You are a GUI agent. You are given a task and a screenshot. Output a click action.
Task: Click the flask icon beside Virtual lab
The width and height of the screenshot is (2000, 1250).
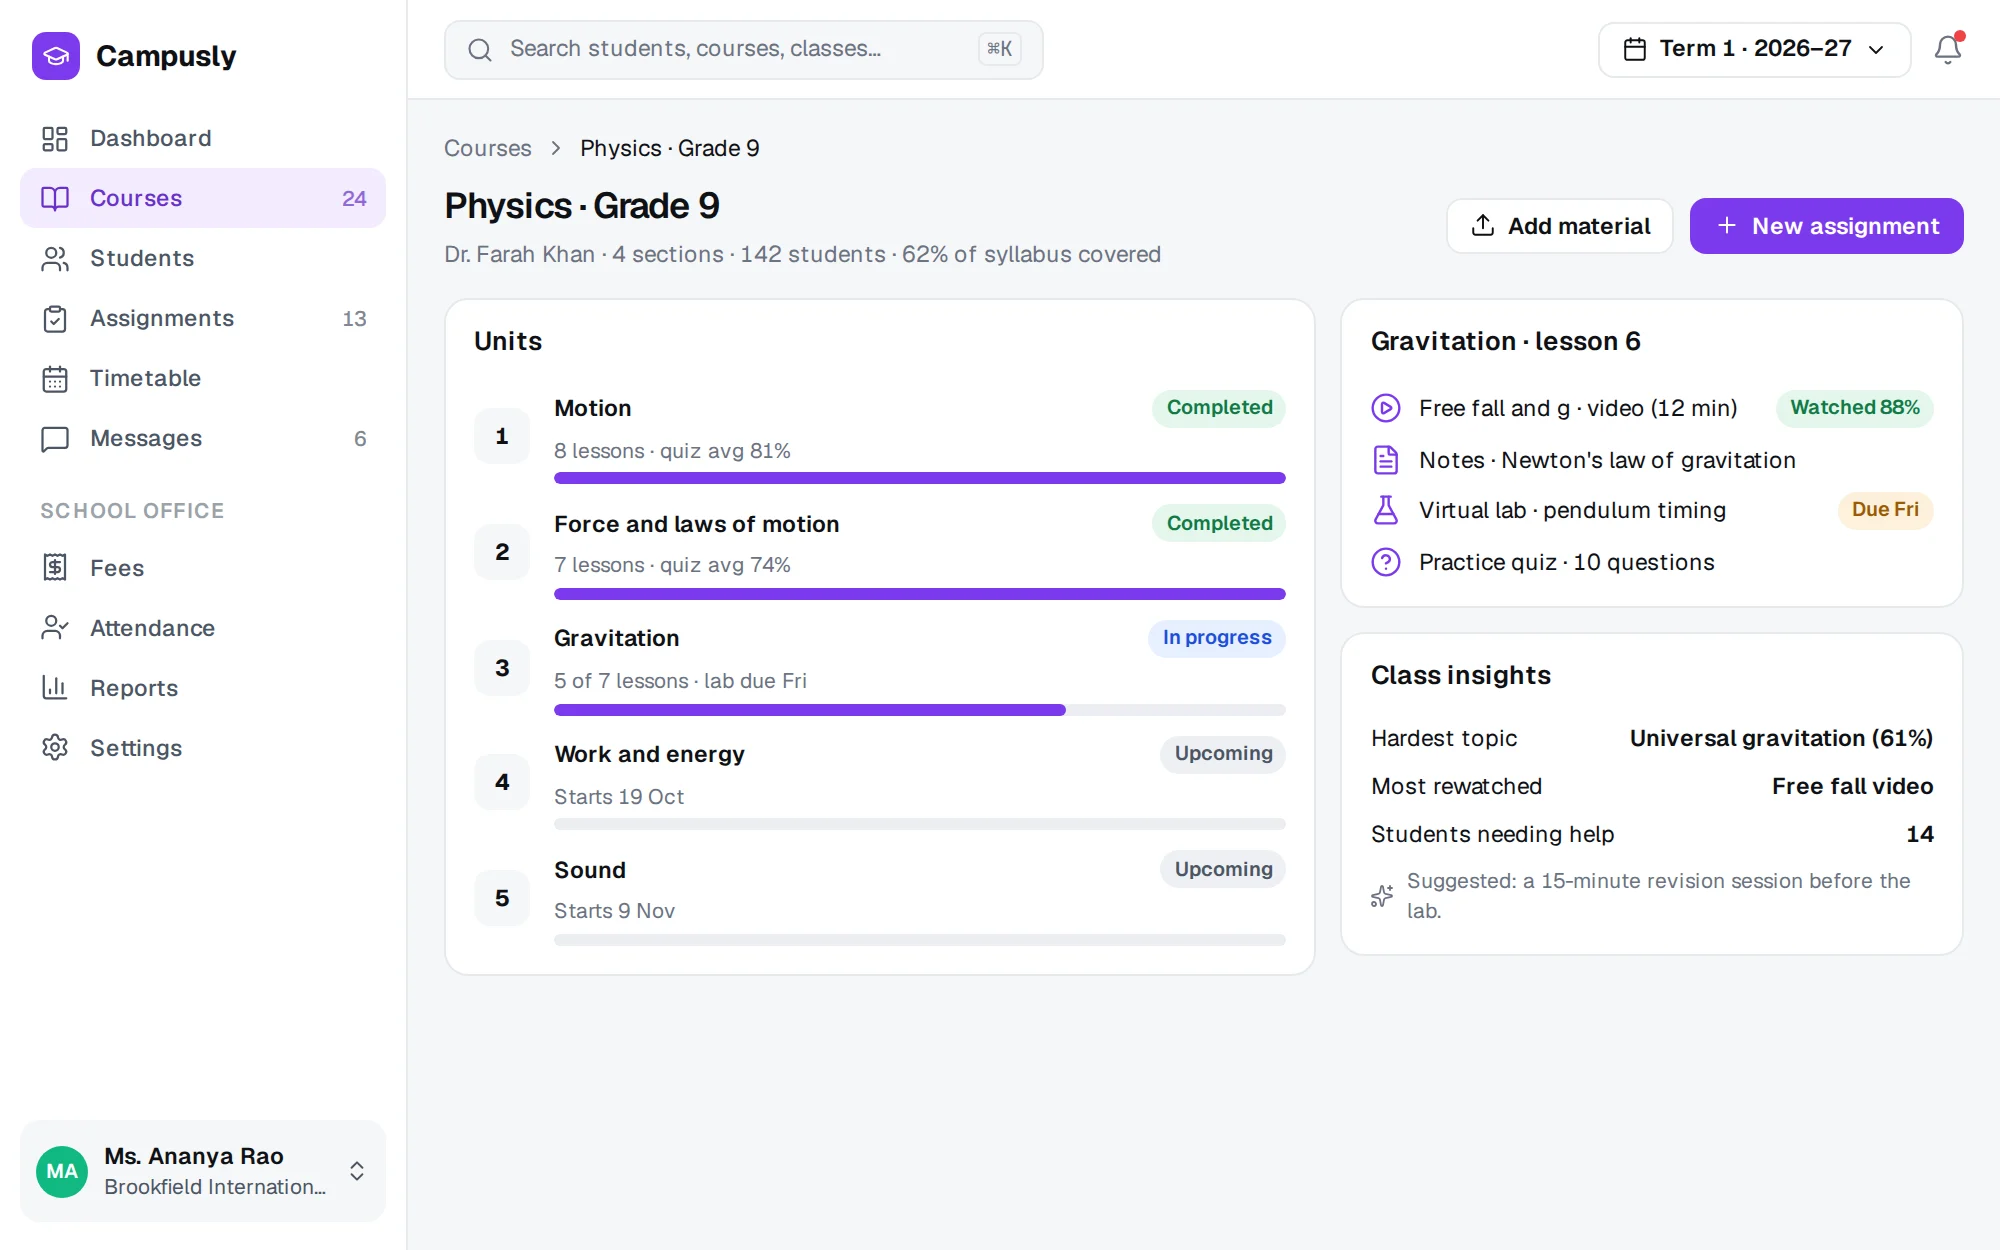[1385, 510]
